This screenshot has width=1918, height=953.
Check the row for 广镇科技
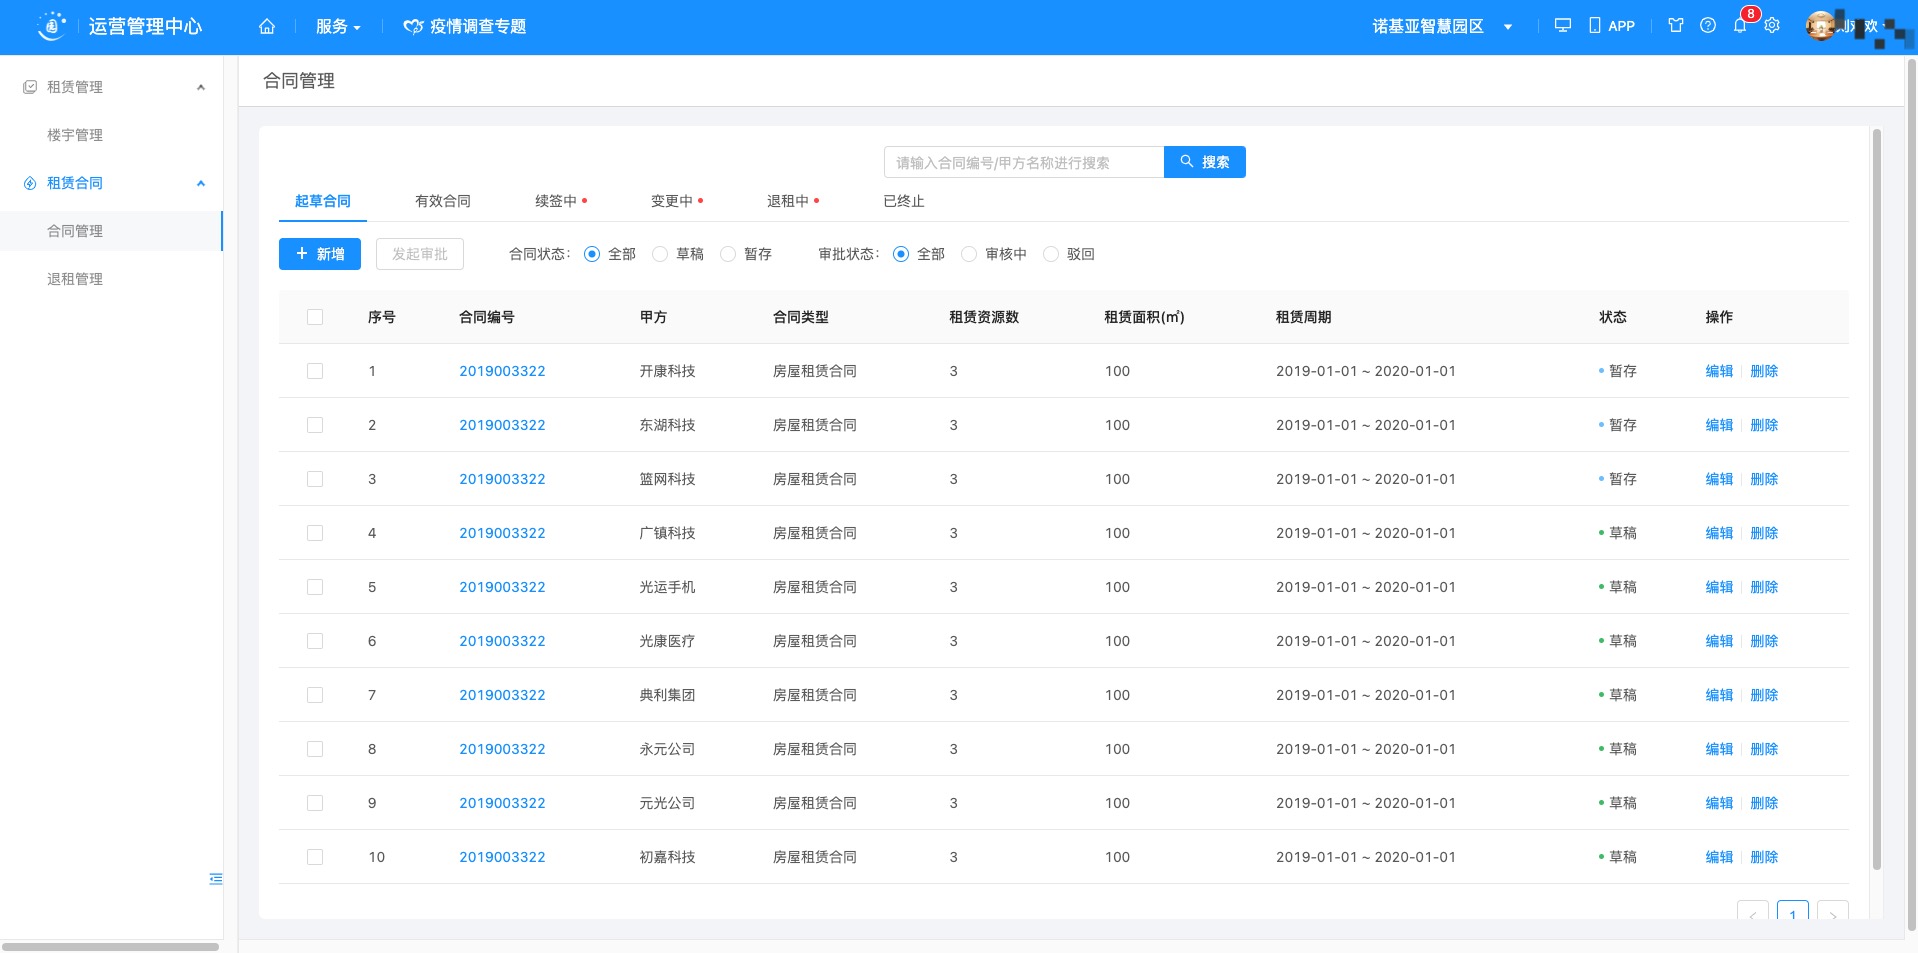point(315,533)
